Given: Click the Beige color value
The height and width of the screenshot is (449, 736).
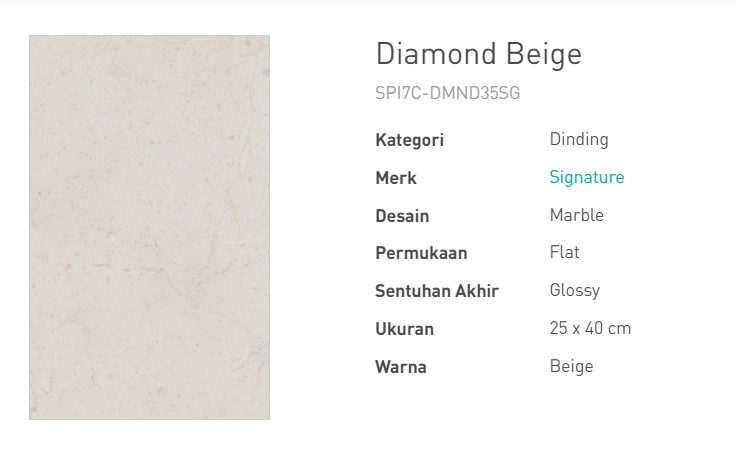Looking at the screenshot, I should [x=571, y=366].
